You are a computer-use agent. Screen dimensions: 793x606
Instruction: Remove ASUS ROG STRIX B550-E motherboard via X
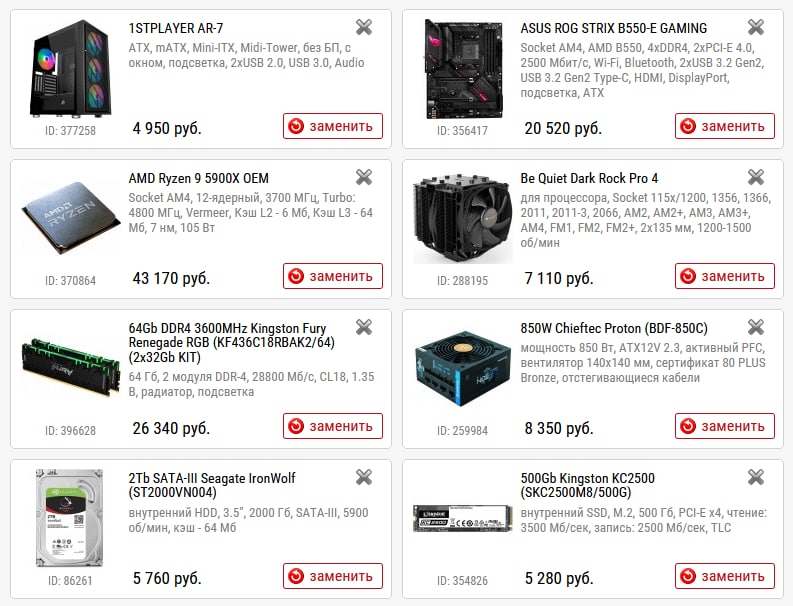click(756, 27)
